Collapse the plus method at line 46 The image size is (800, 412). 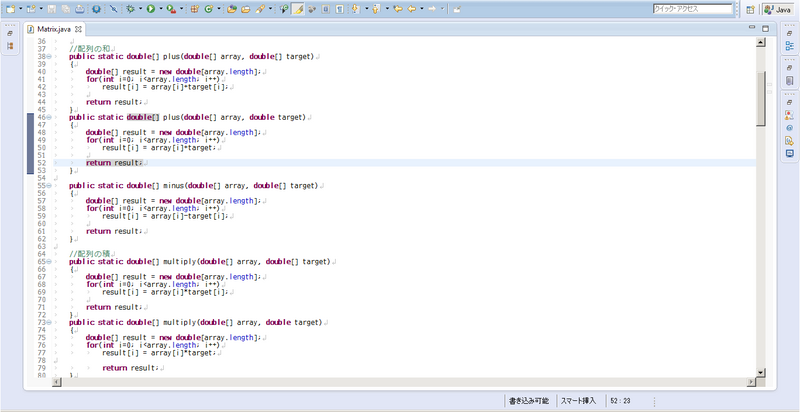pyautogui.click(x=49, y=117)
